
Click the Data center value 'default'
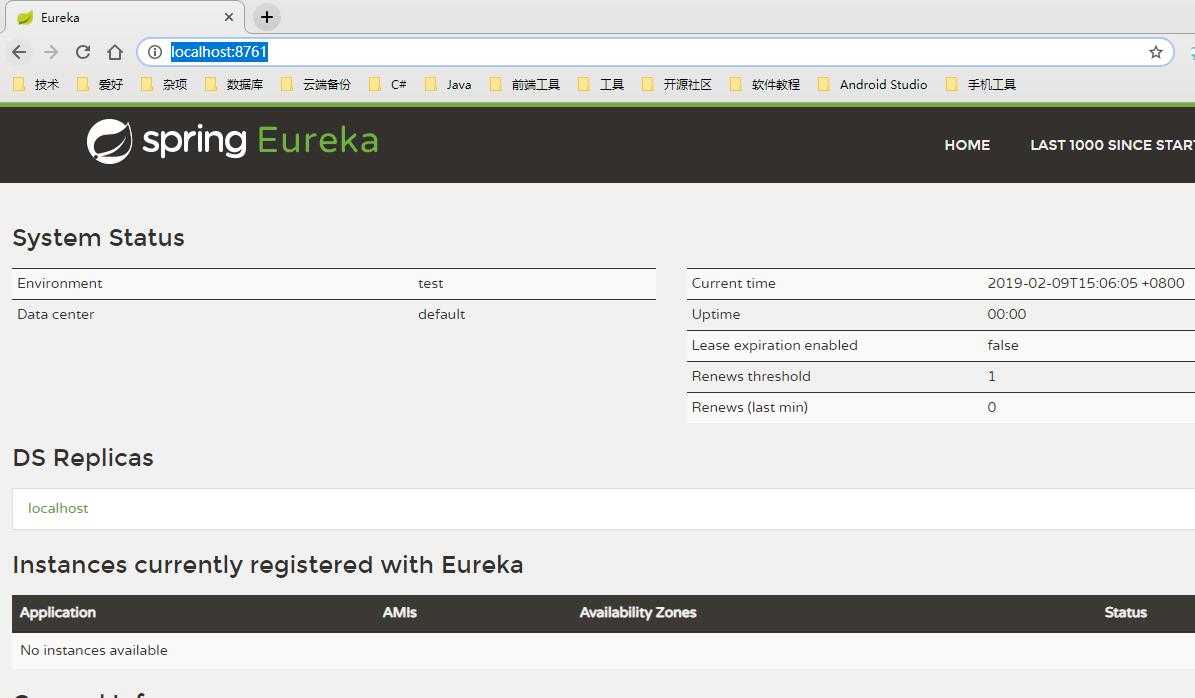click(441, 315)
